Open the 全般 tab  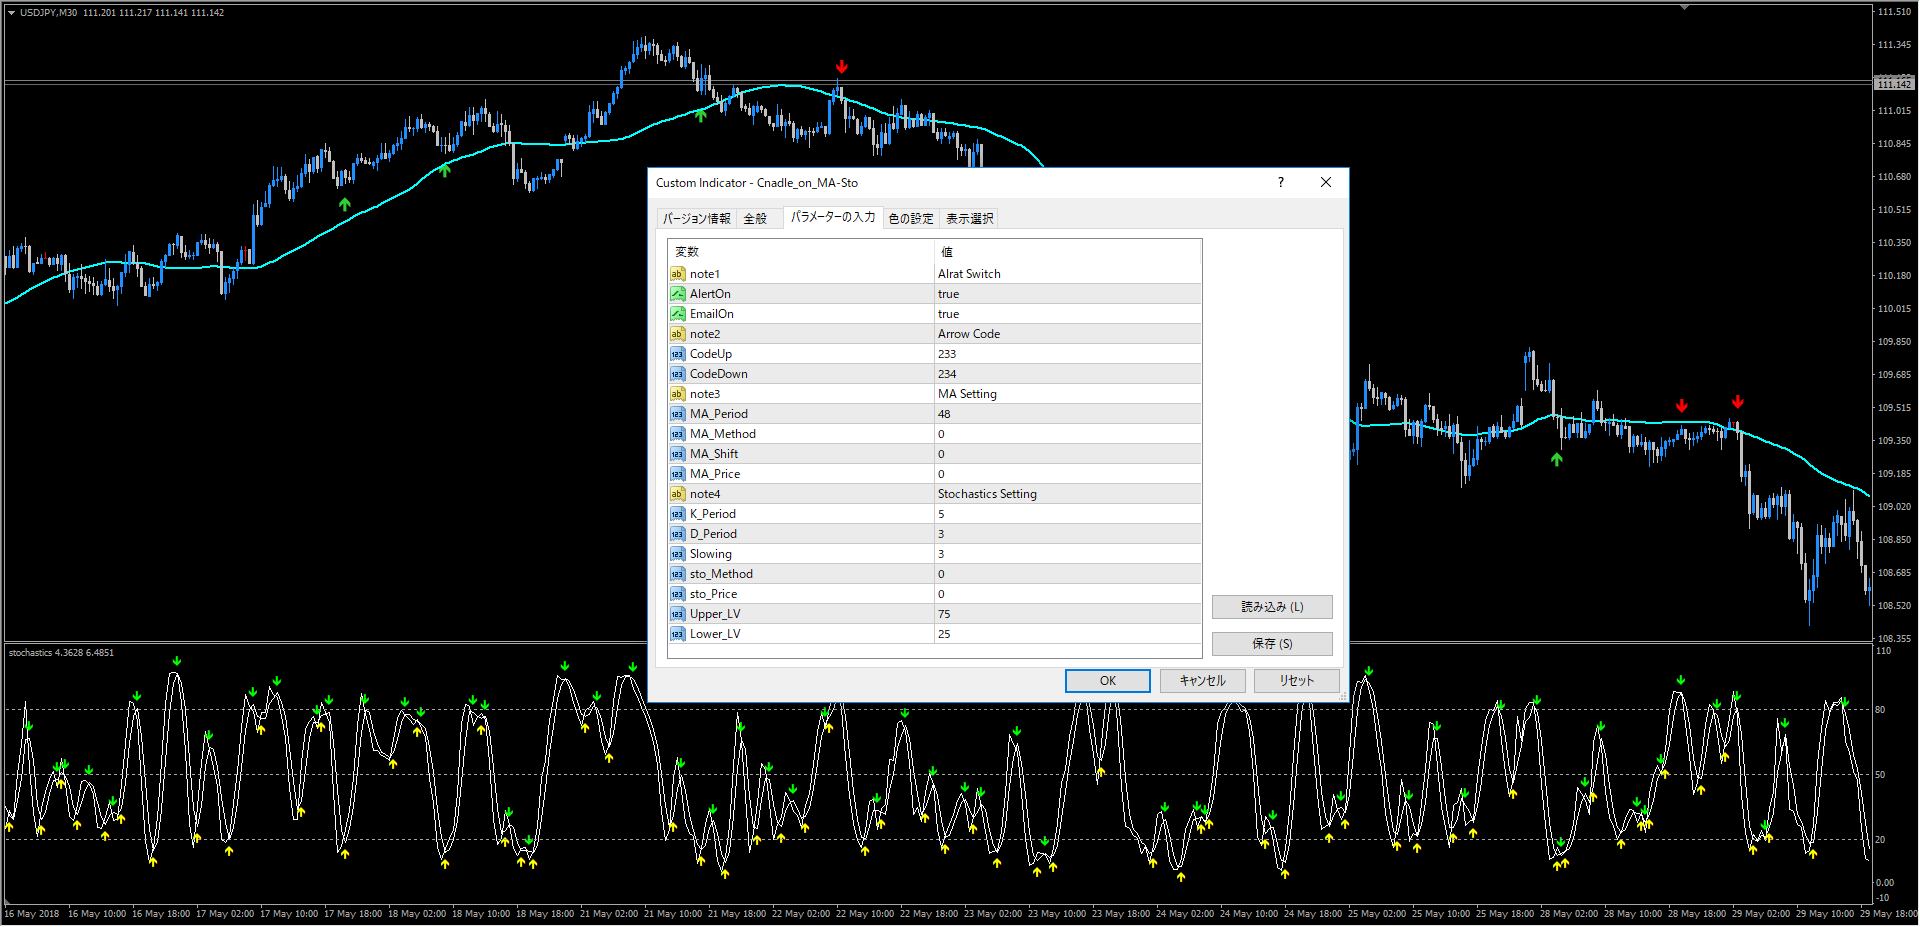click(x=755, y=218)
